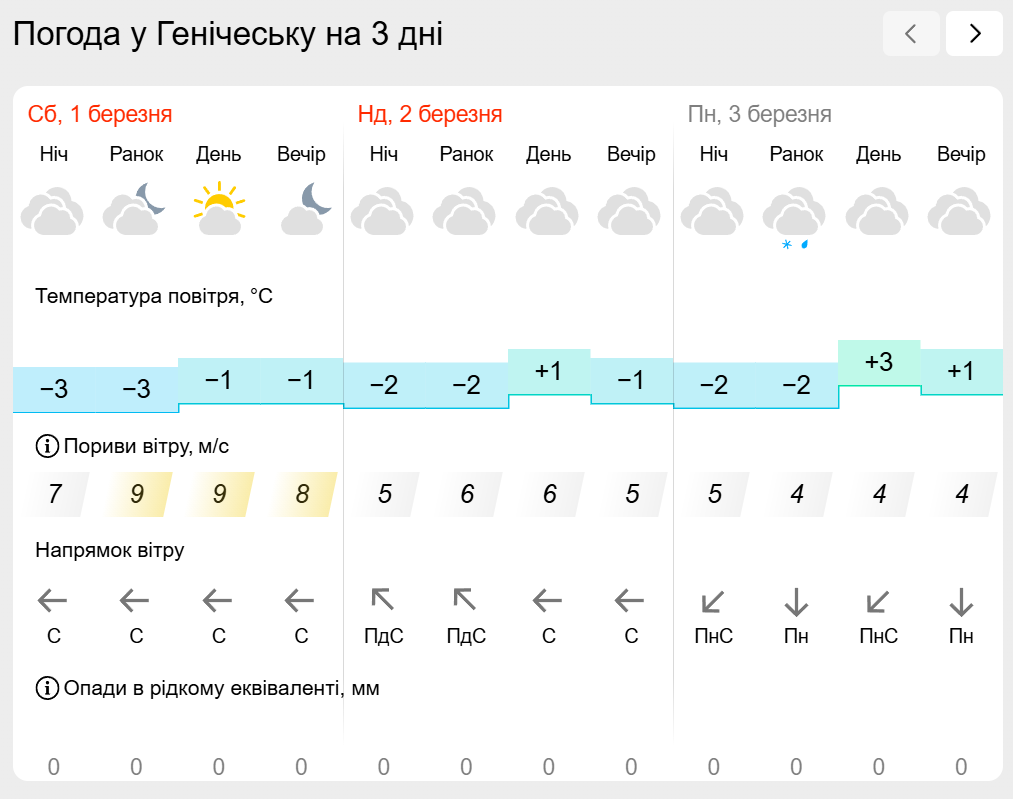Click the sunny weather icon for Saturday day

click(x=219, y=209)
